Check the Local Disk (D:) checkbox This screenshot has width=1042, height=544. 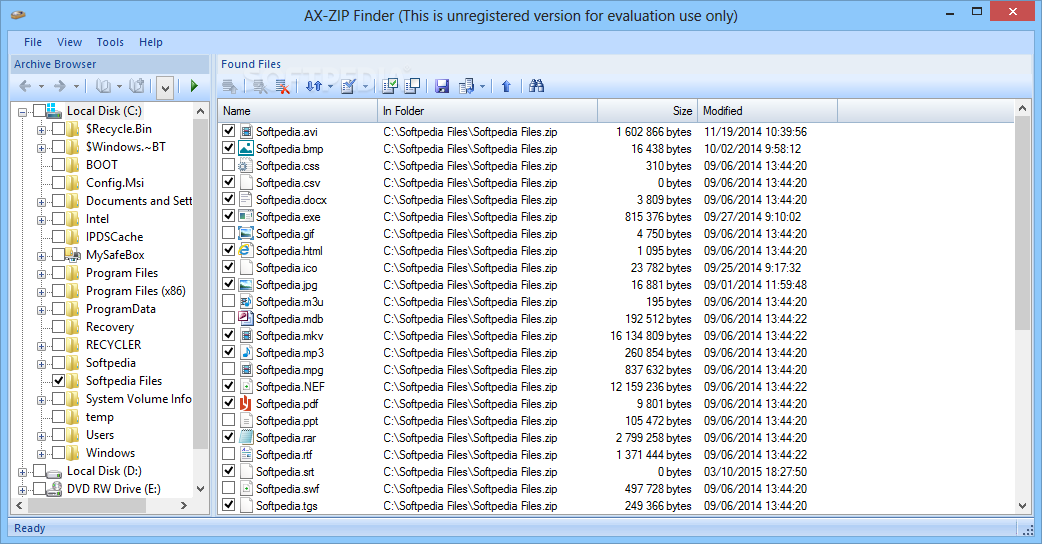39,471
